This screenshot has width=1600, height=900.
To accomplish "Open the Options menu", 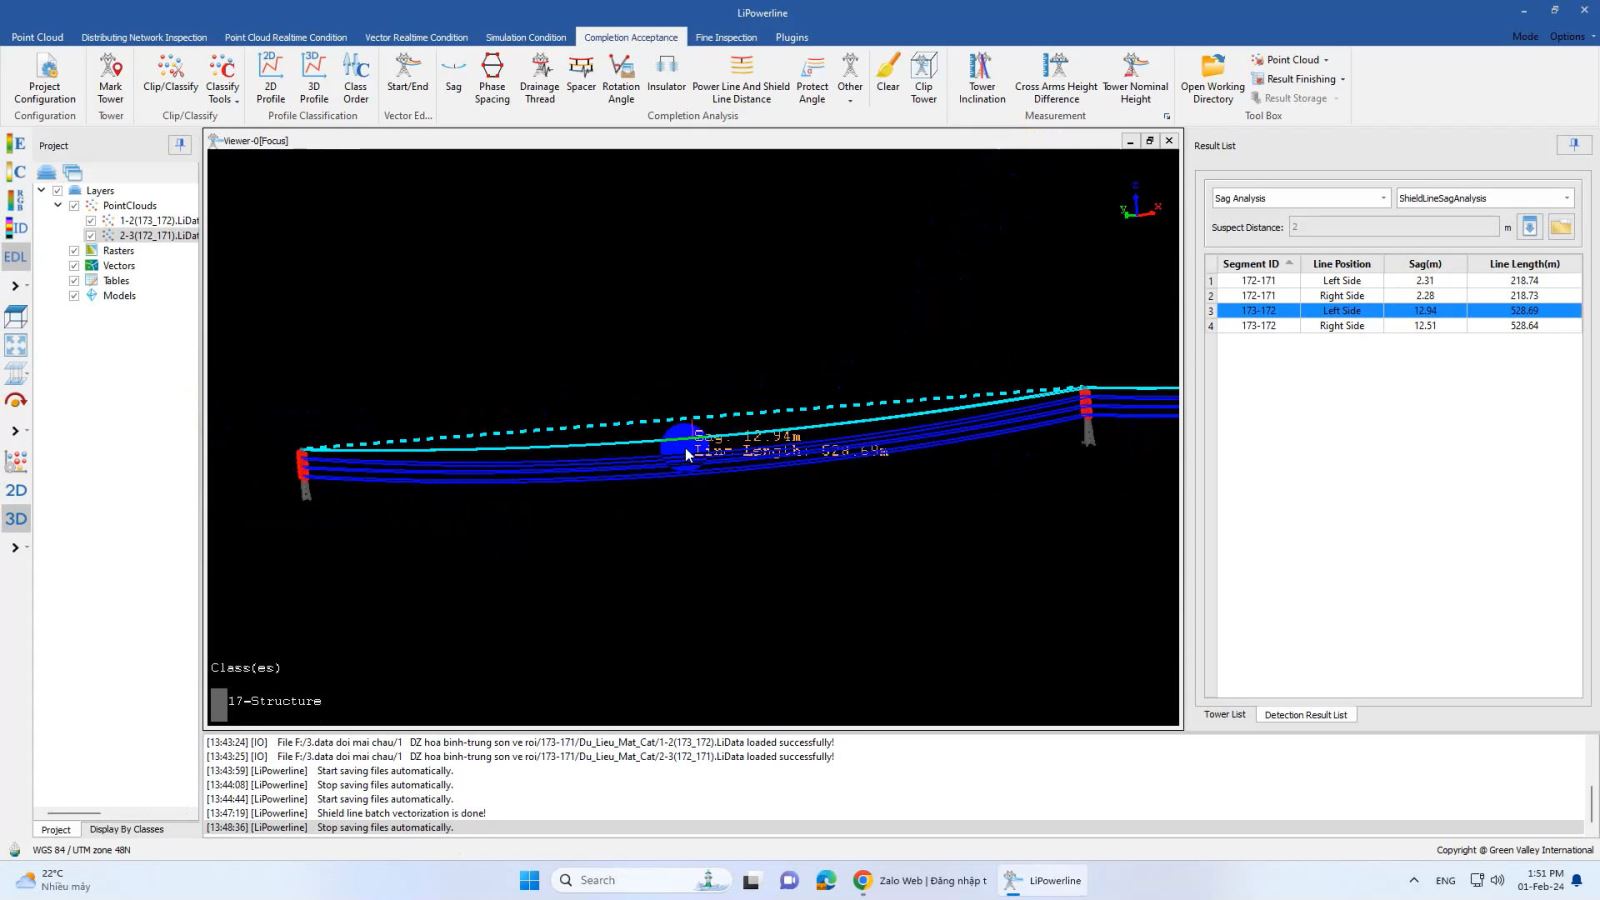I will click(1572, 37).
